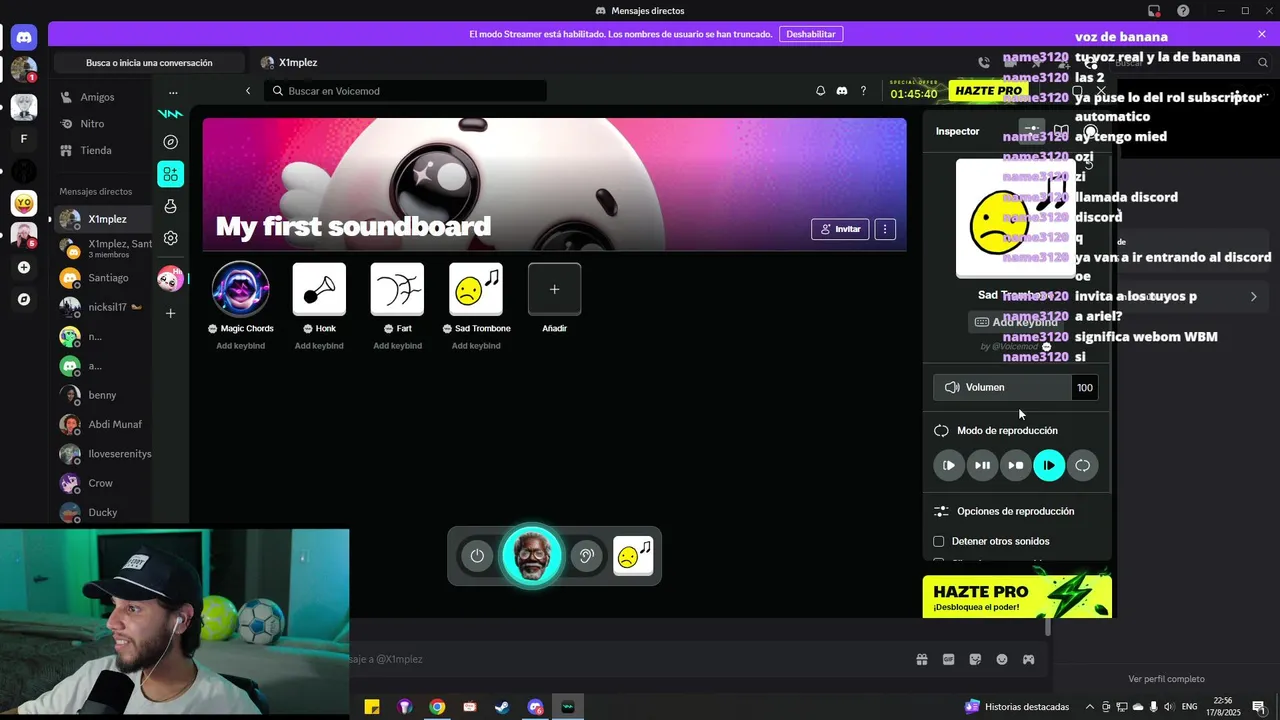Open the Discord emoji picker
This screenshot has height=720, width=1280.
(1002, 659)
